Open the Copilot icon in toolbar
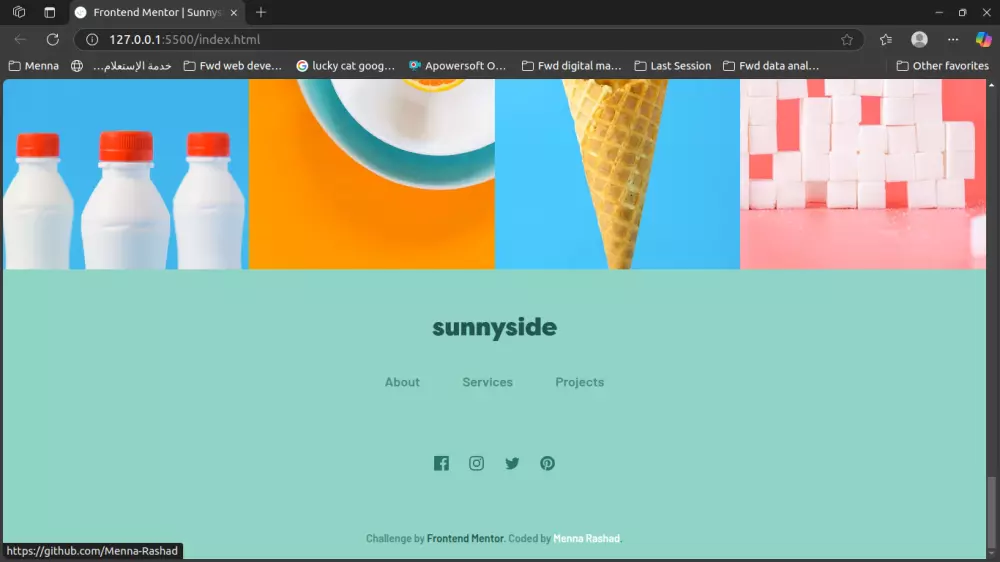The image size is (1000, 562). point(983,40)
